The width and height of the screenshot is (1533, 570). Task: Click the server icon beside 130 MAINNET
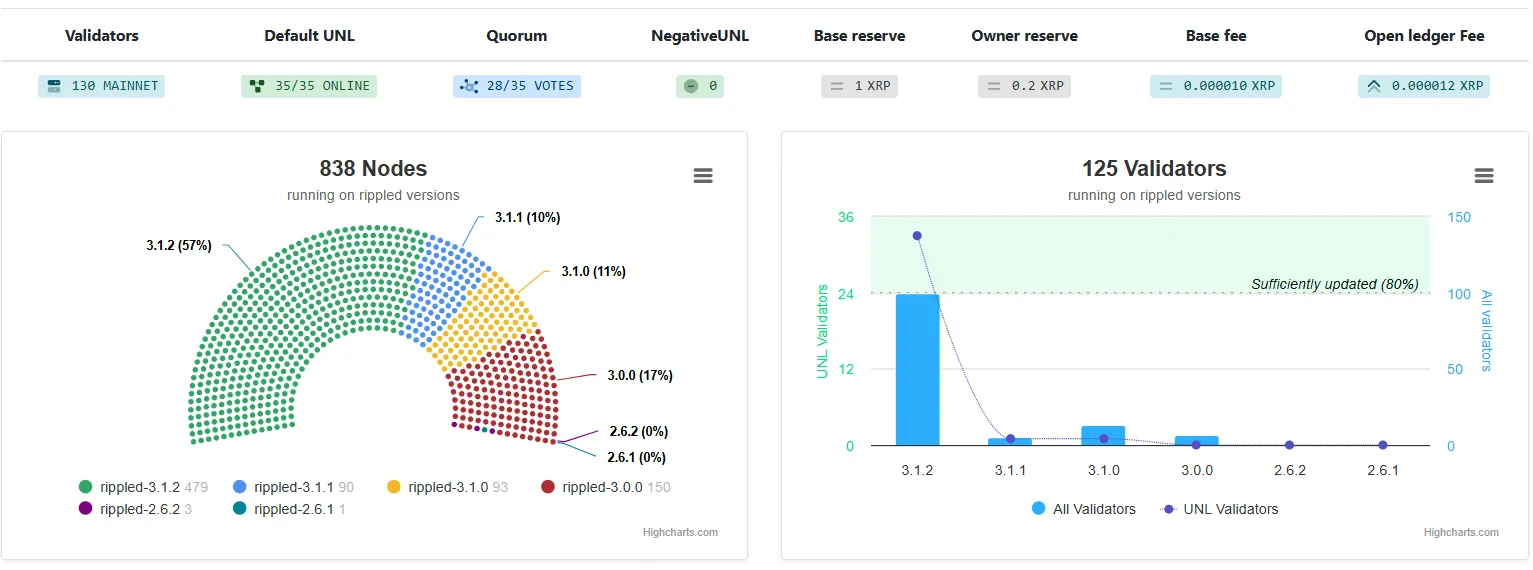pos(54,86)
